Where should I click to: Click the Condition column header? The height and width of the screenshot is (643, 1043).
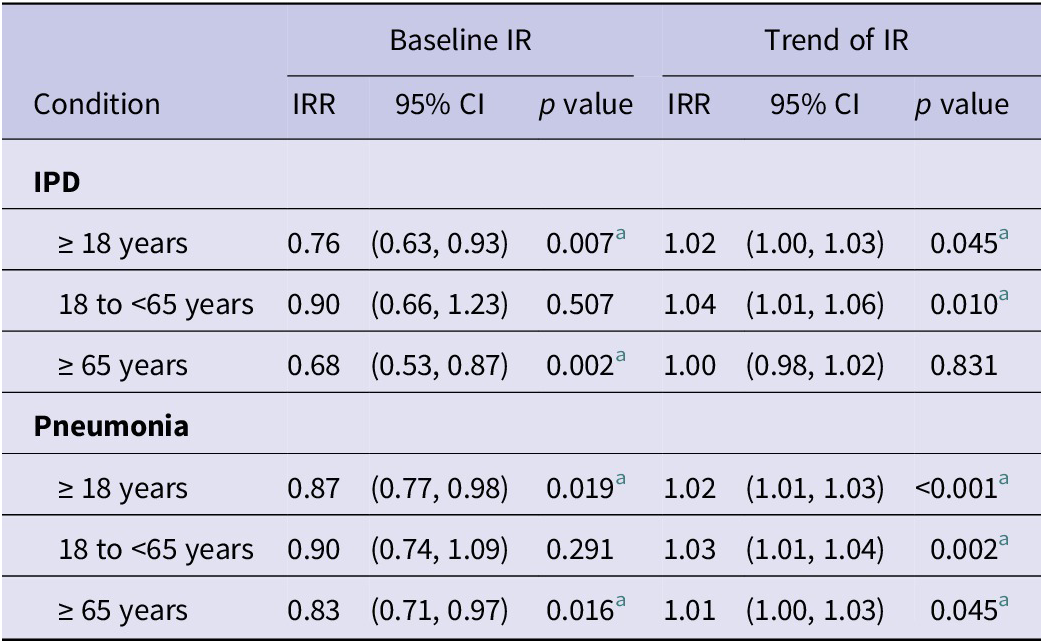pos(97,104)
